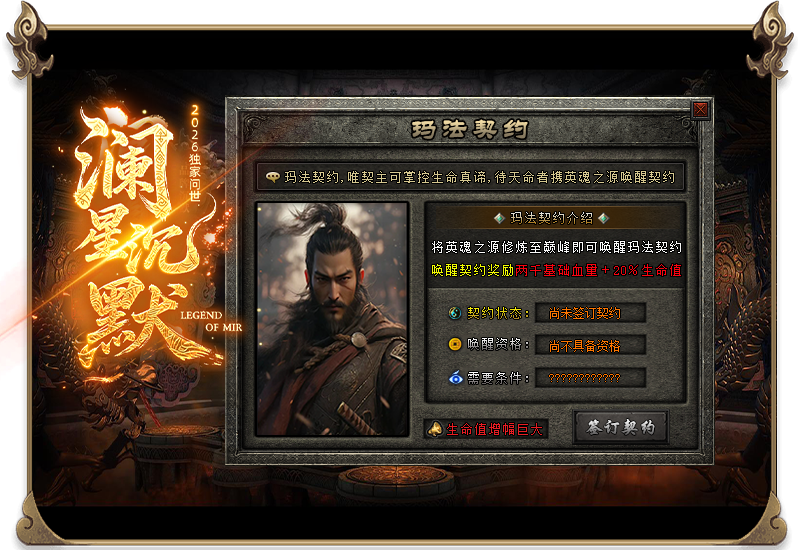Image resolution: width=800 pixels, height=550 pixels.
Task: Click the green orb icon beside 契约状态
Action: click(x=455, y=313)
